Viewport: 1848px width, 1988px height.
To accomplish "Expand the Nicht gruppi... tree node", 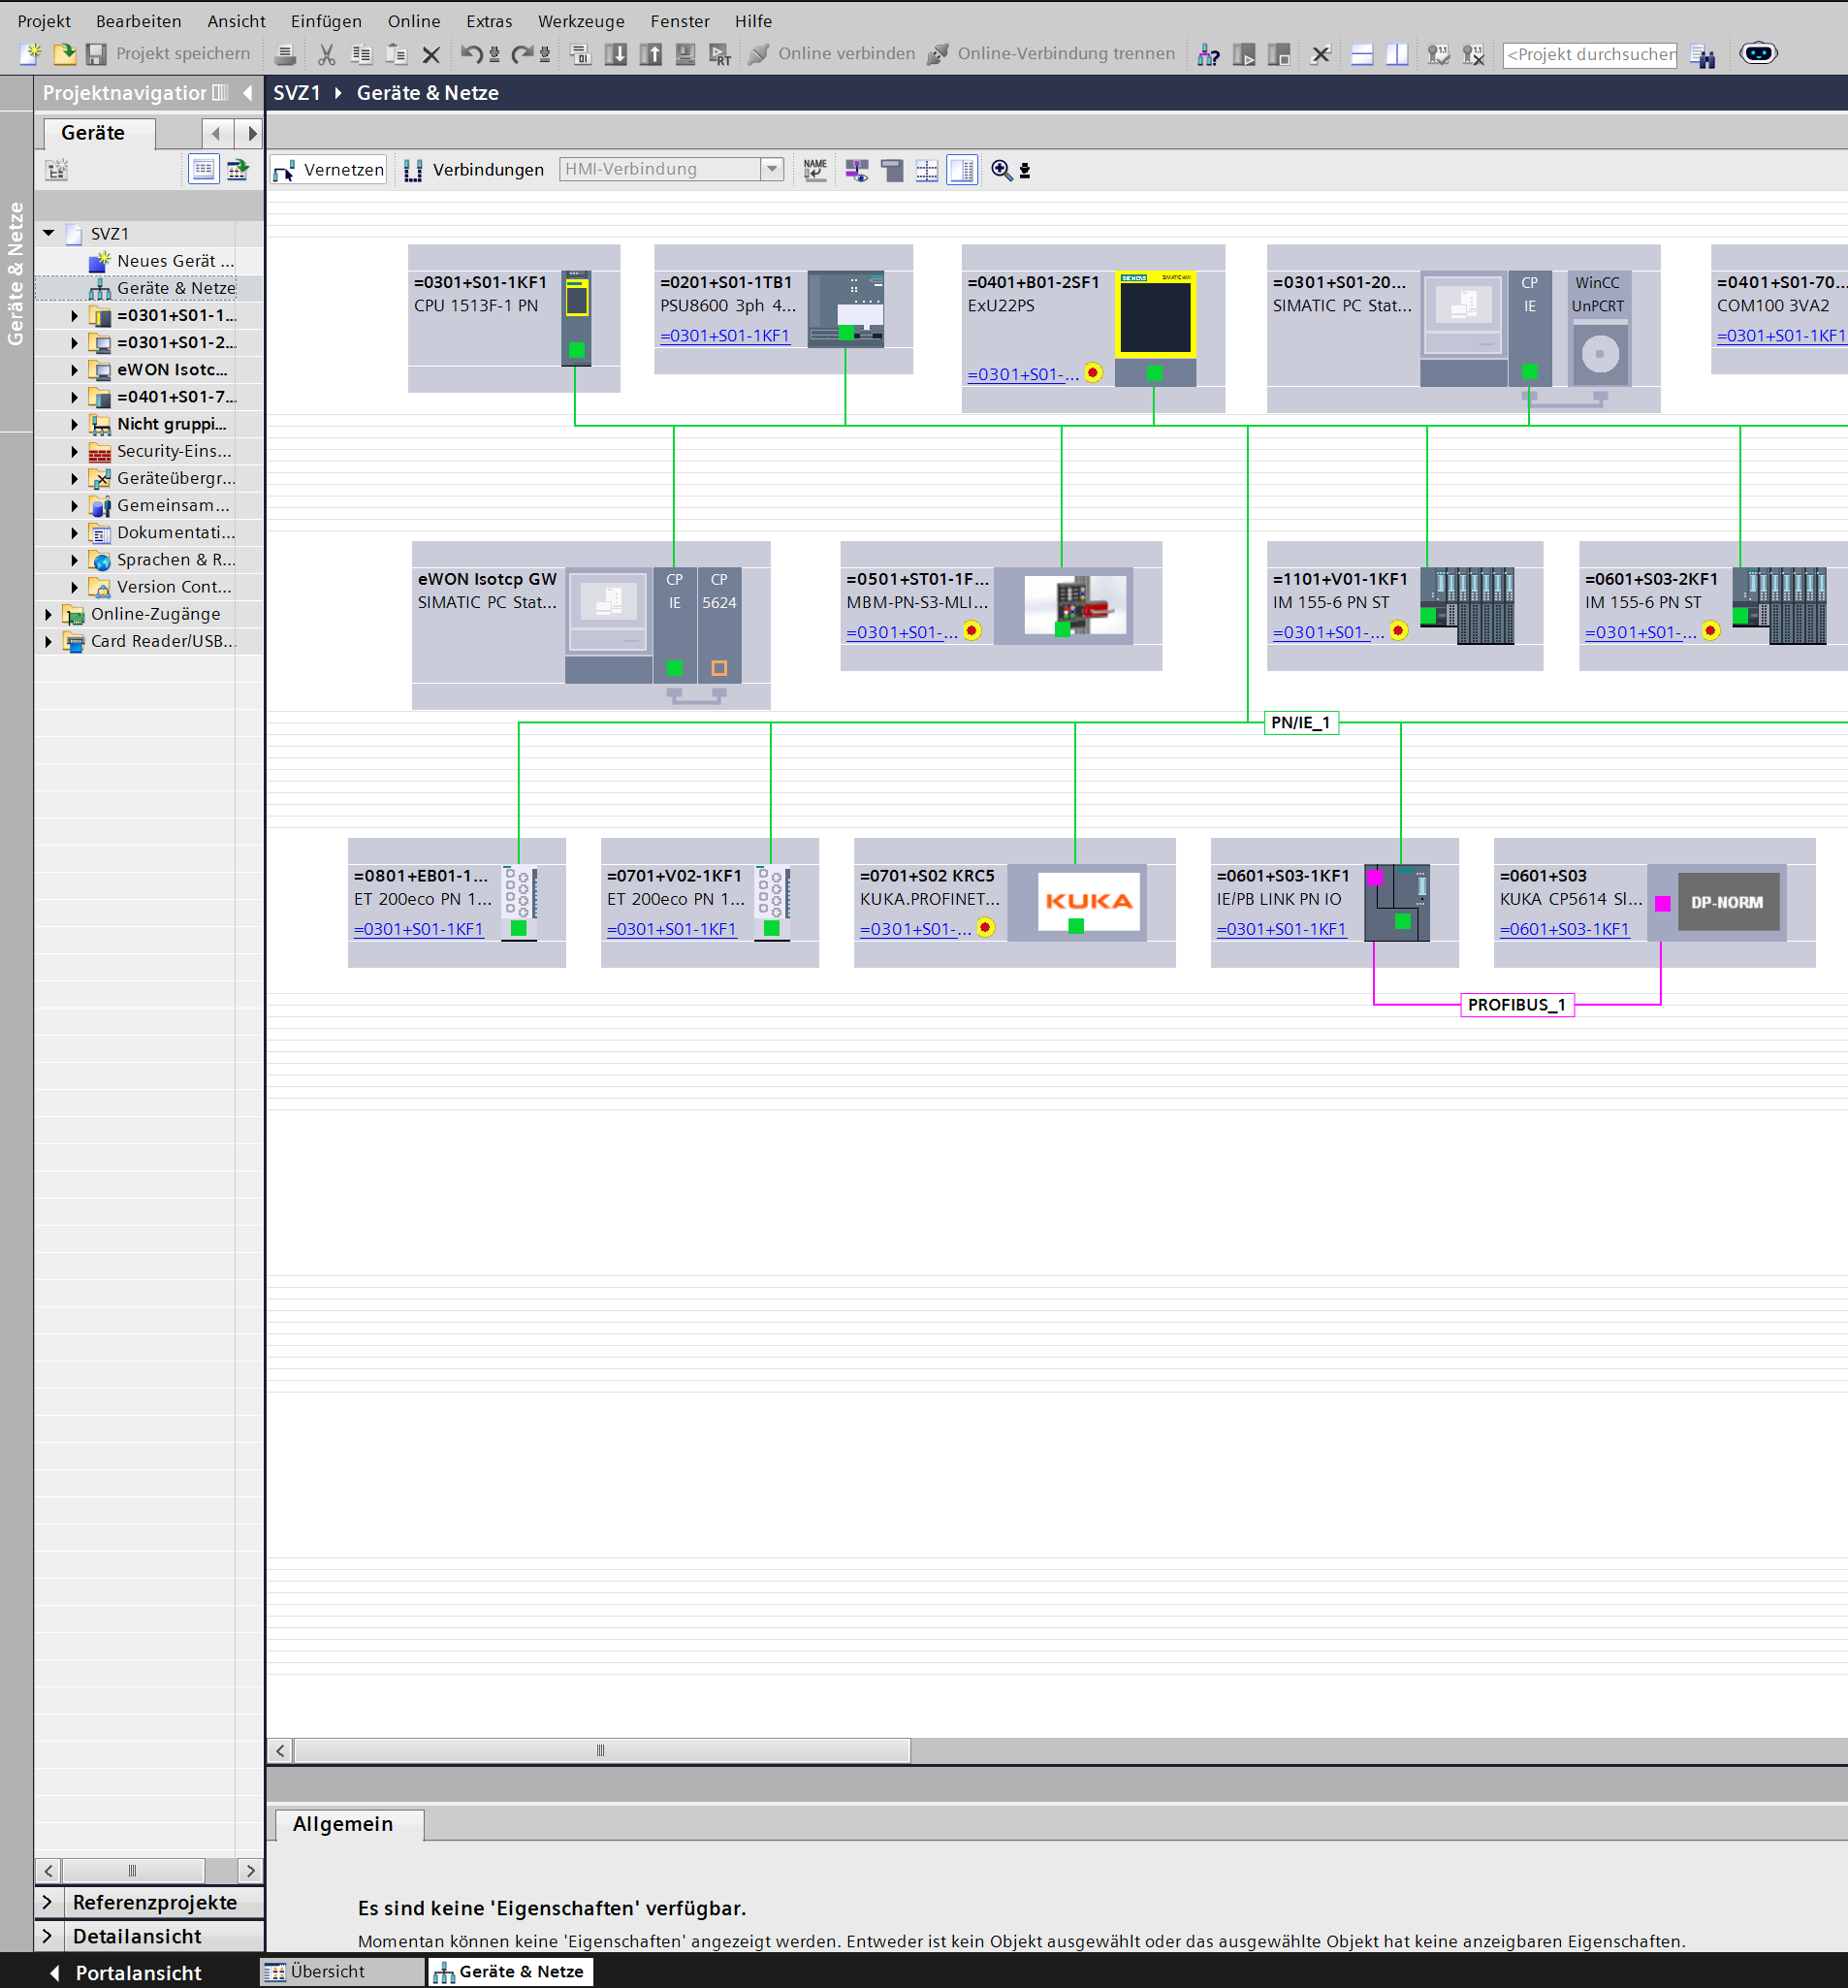I will 74,424.
